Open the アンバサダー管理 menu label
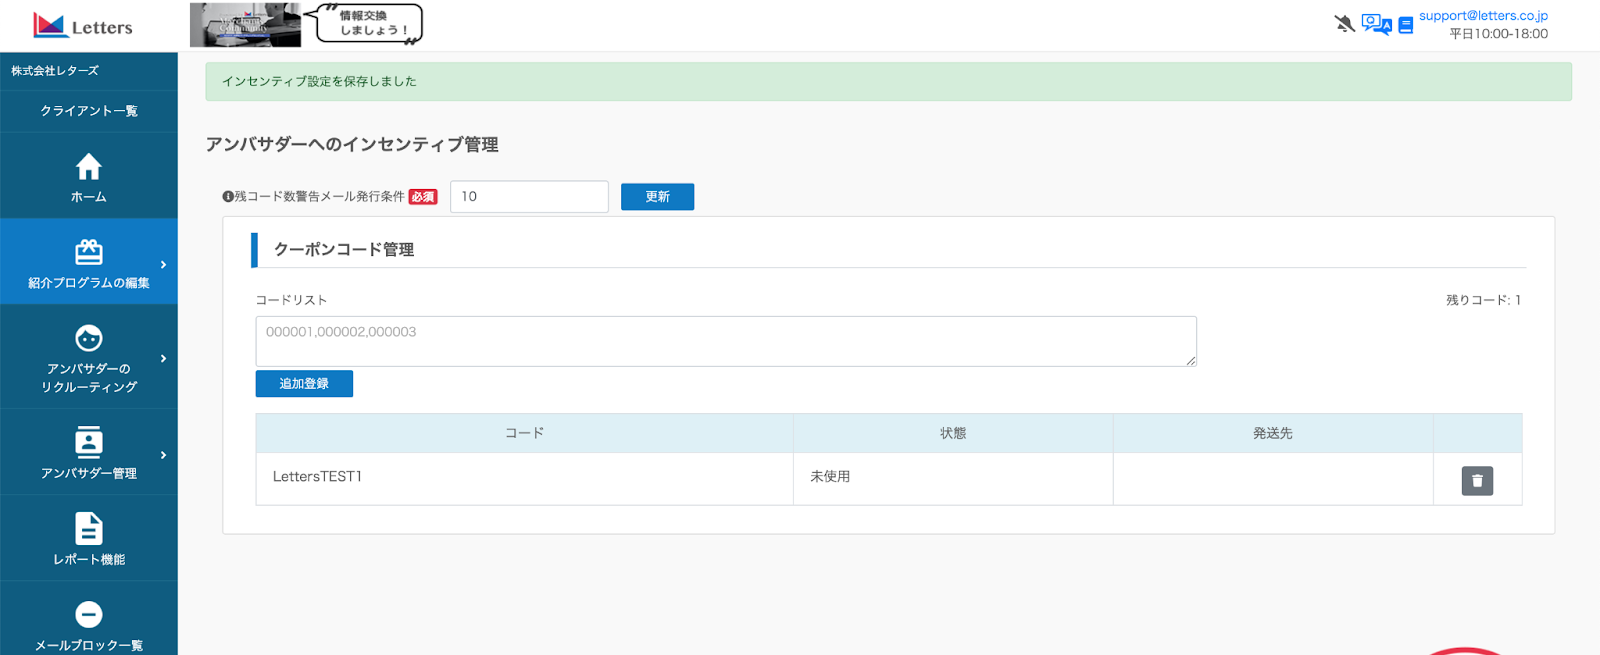Image resolution: width=1600 pixels, height=655 pixels. pyautogui.click(x=89, y=474)
